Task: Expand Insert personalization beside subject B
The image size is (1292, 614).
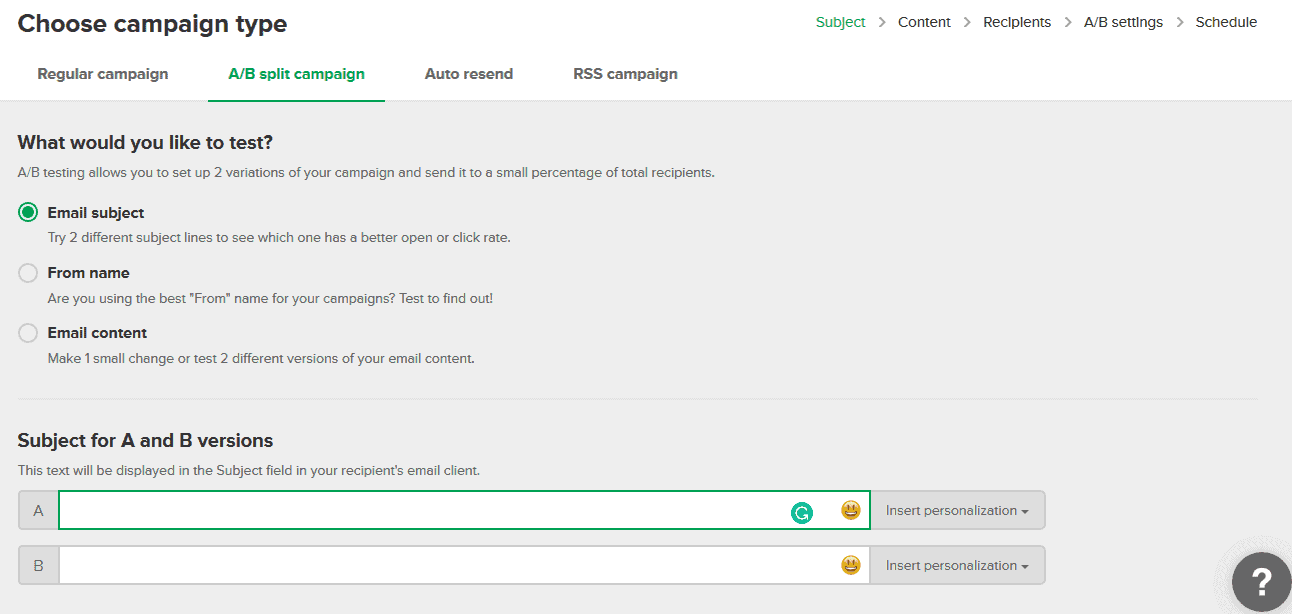Action: coord(956,565)
